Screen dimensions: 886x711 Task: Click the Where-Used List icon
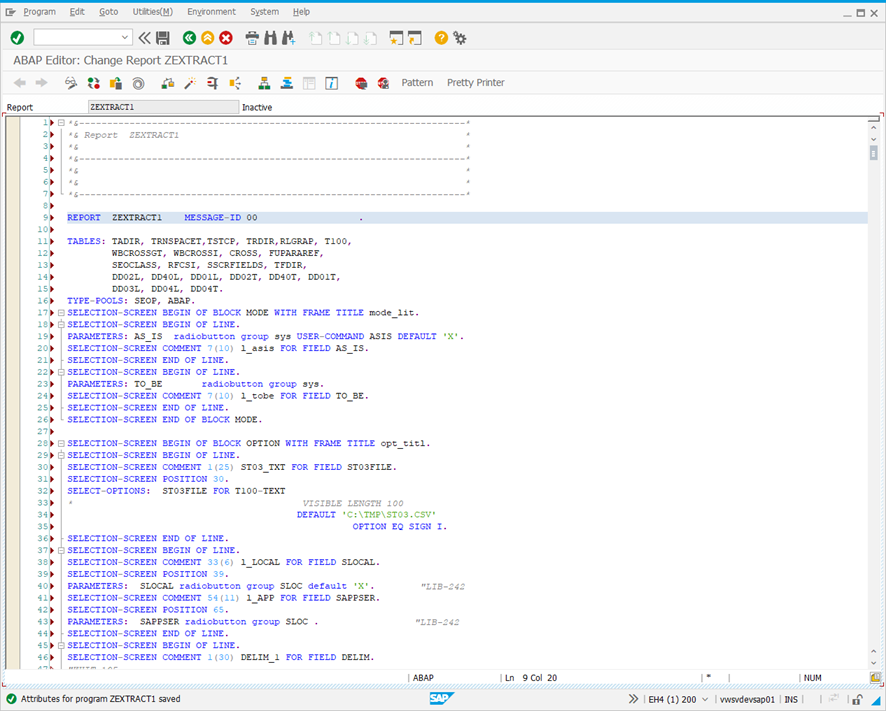coord(235,83)
